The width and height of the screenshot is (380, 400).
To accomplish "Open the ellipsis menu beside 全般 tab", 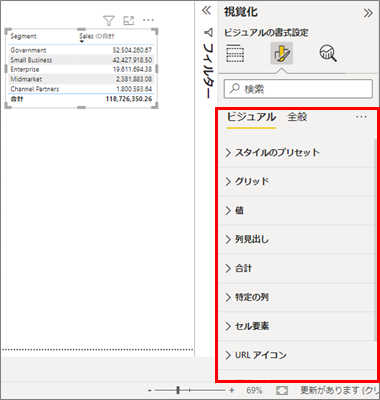I will pos(361,117).
